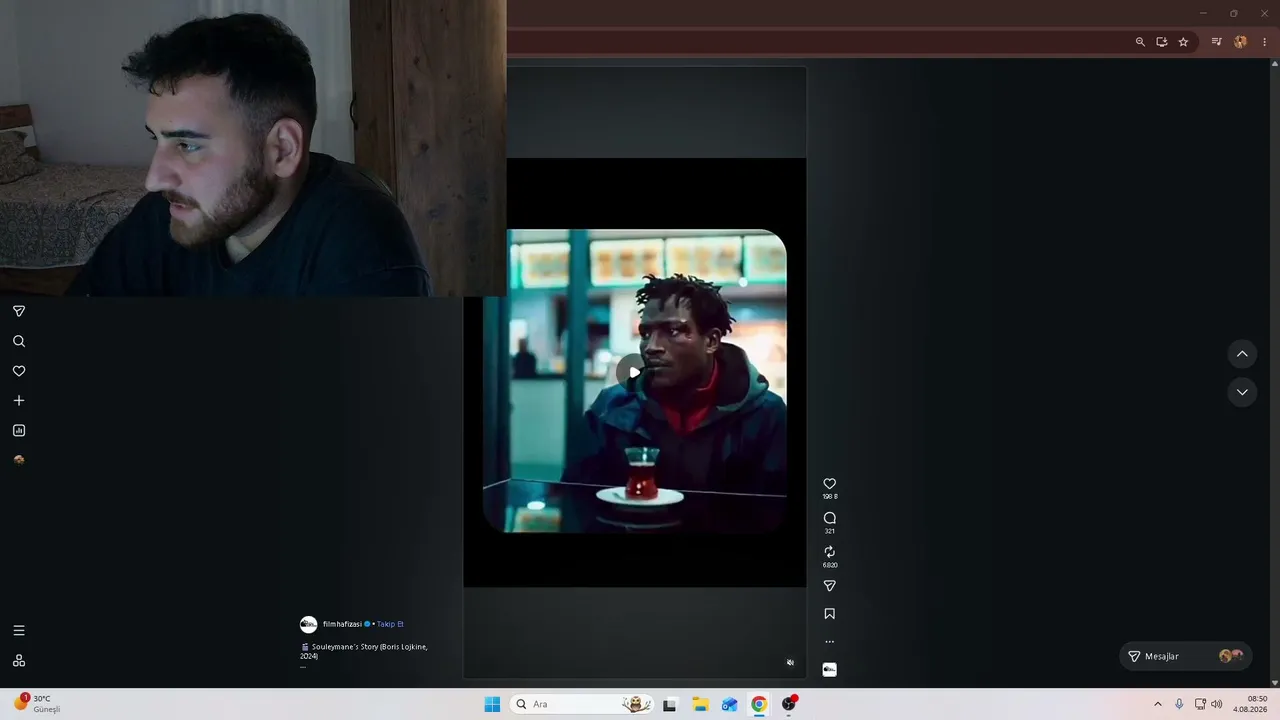Go to the previous reel with up arrow
The image size is (1280, 720).
pos(1242,354)
